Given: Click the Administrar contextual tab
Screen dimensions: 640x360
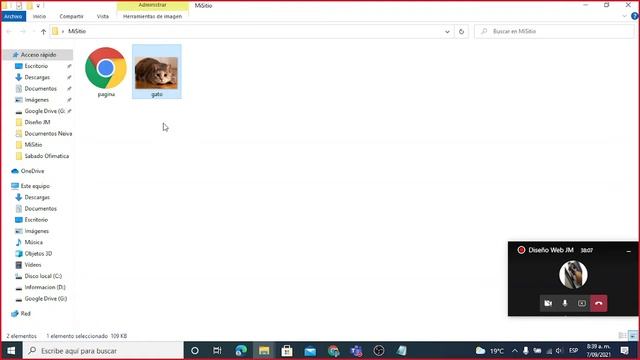Looking at the screenshot, I should pyautogui.click(x=153, y=5).
